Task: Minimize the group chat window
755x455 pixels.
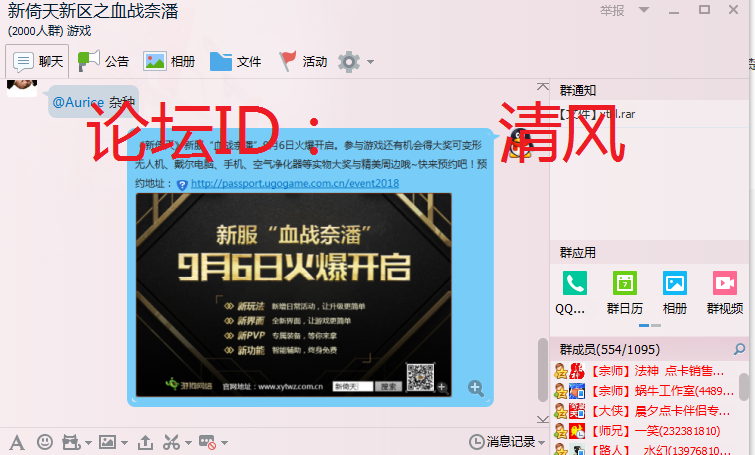Action: point(674,11)
